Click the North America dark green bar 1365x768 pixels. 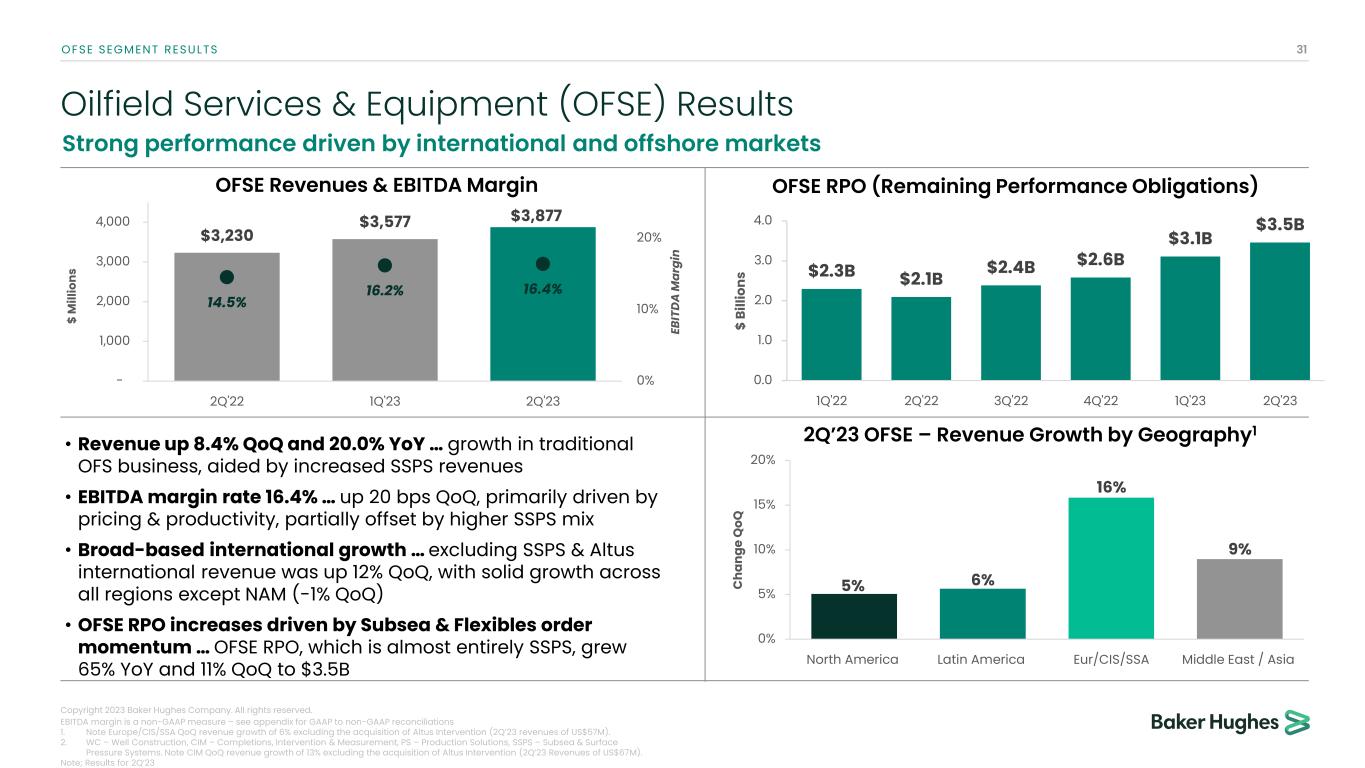[853, 616]
